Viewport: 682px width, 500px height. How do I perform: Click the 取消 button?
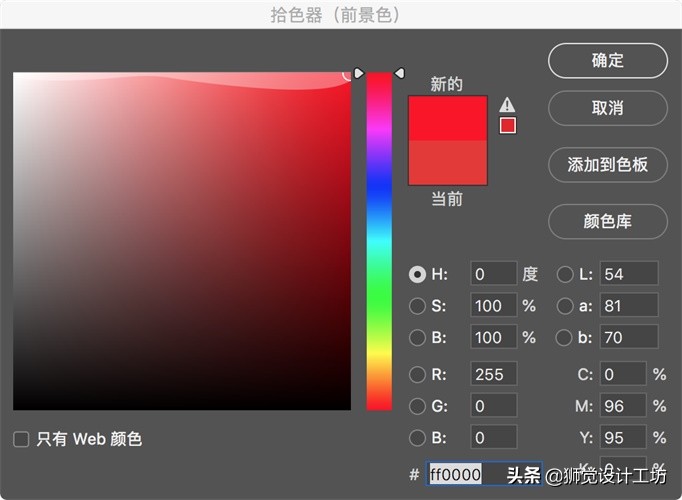coord(608,108)
